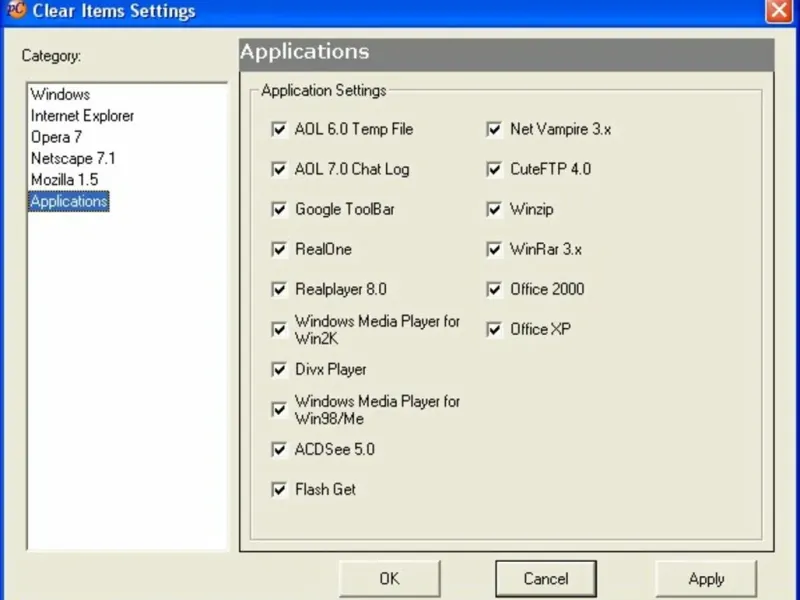
Task: Click the app icon in the title bar
Action: click(17, 10)
